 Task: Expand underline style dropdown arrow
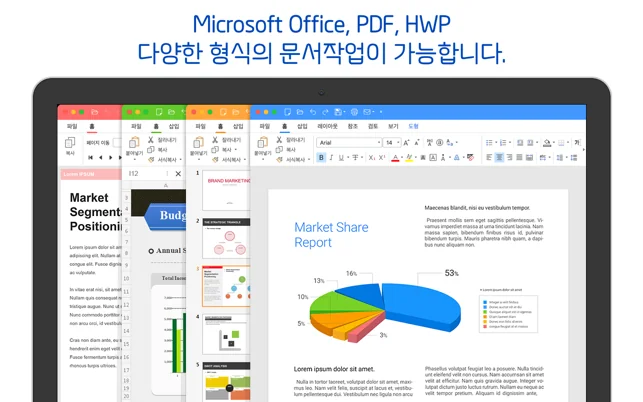[x=348, y=158]
